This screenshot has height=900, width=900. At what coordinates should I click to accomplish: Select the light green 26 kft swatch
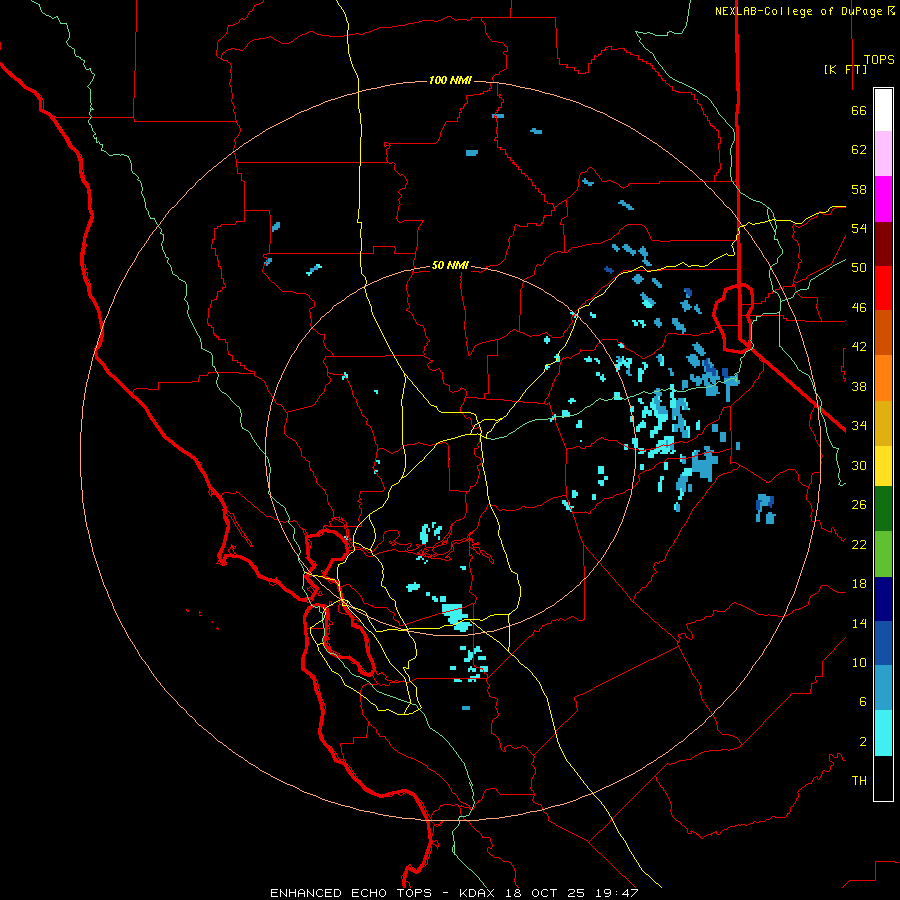click(x=883, y=554)
